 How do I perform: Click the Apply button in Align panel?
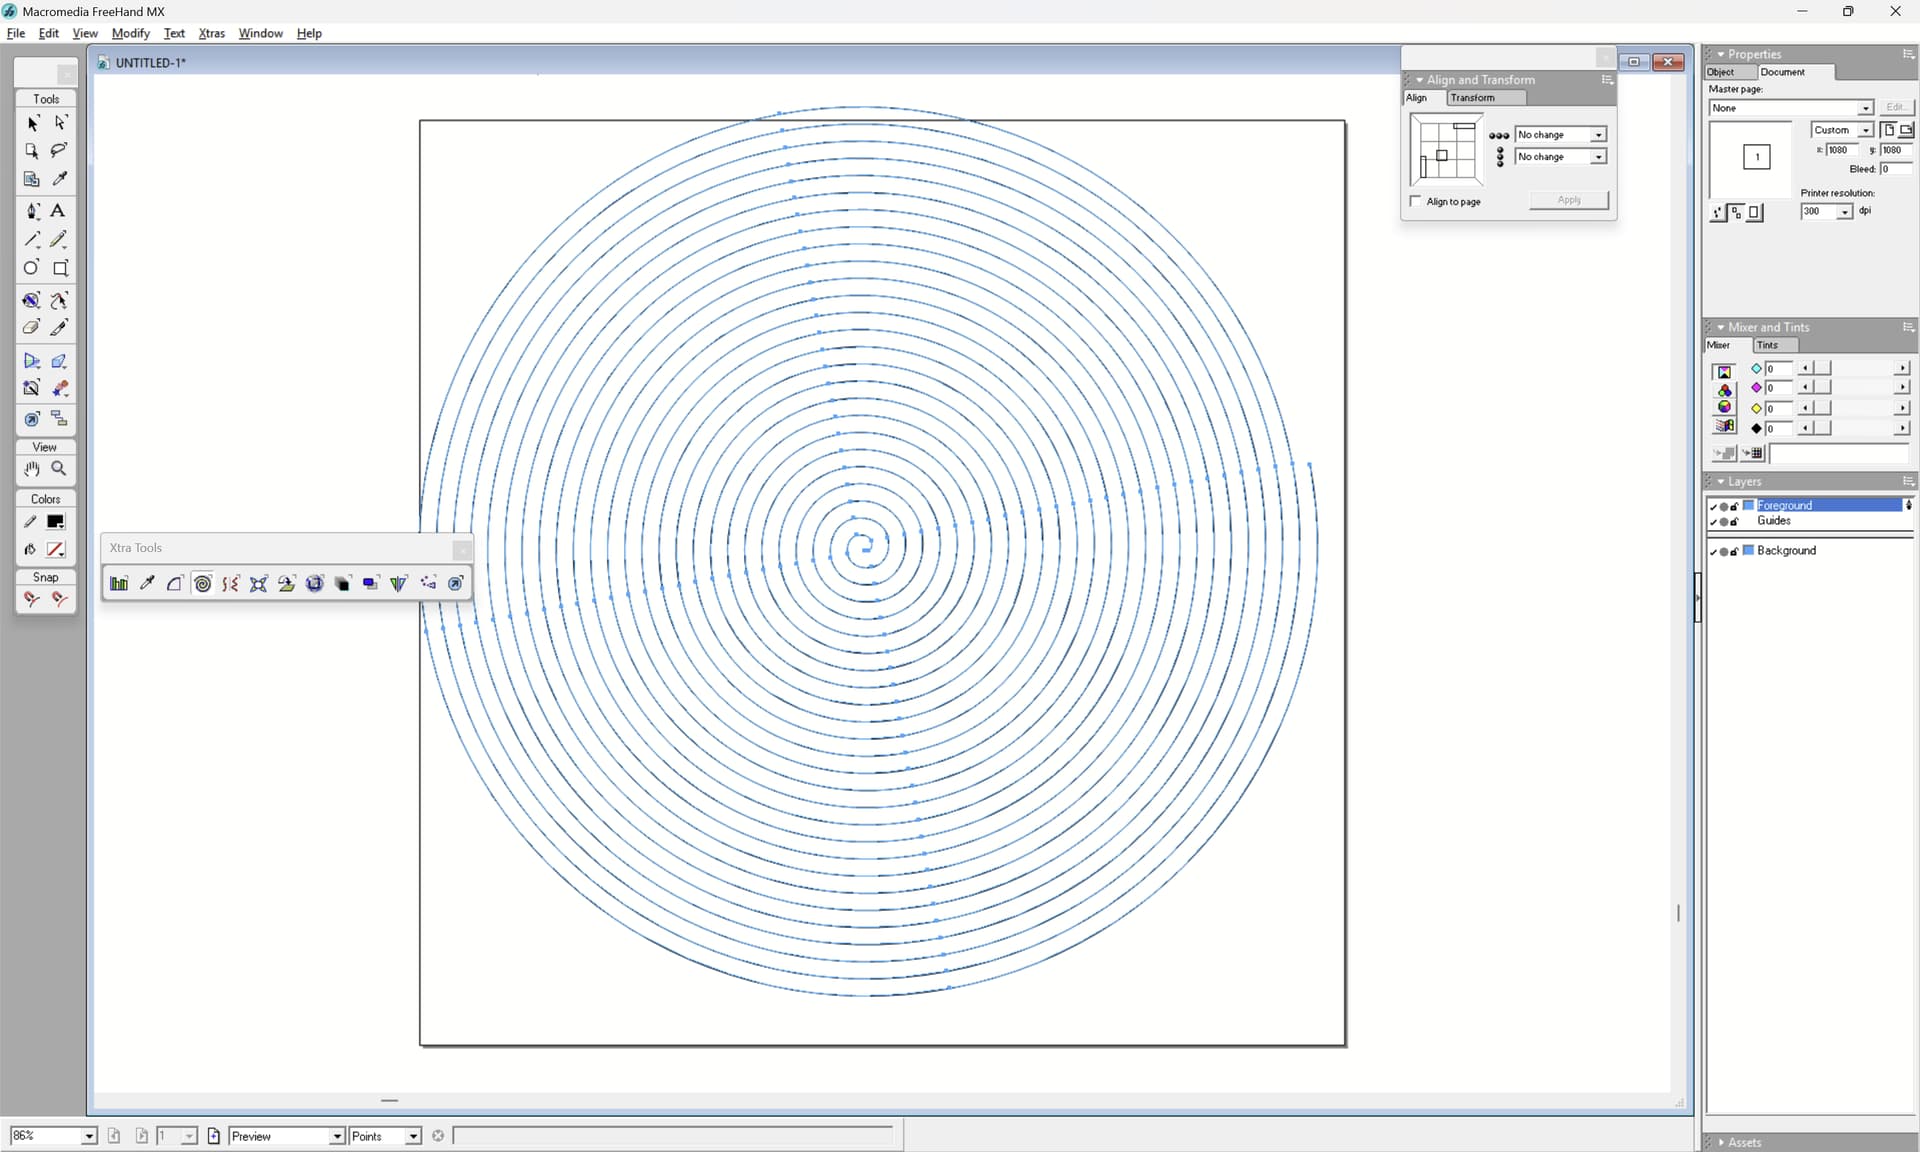(x=1569, y=200)
